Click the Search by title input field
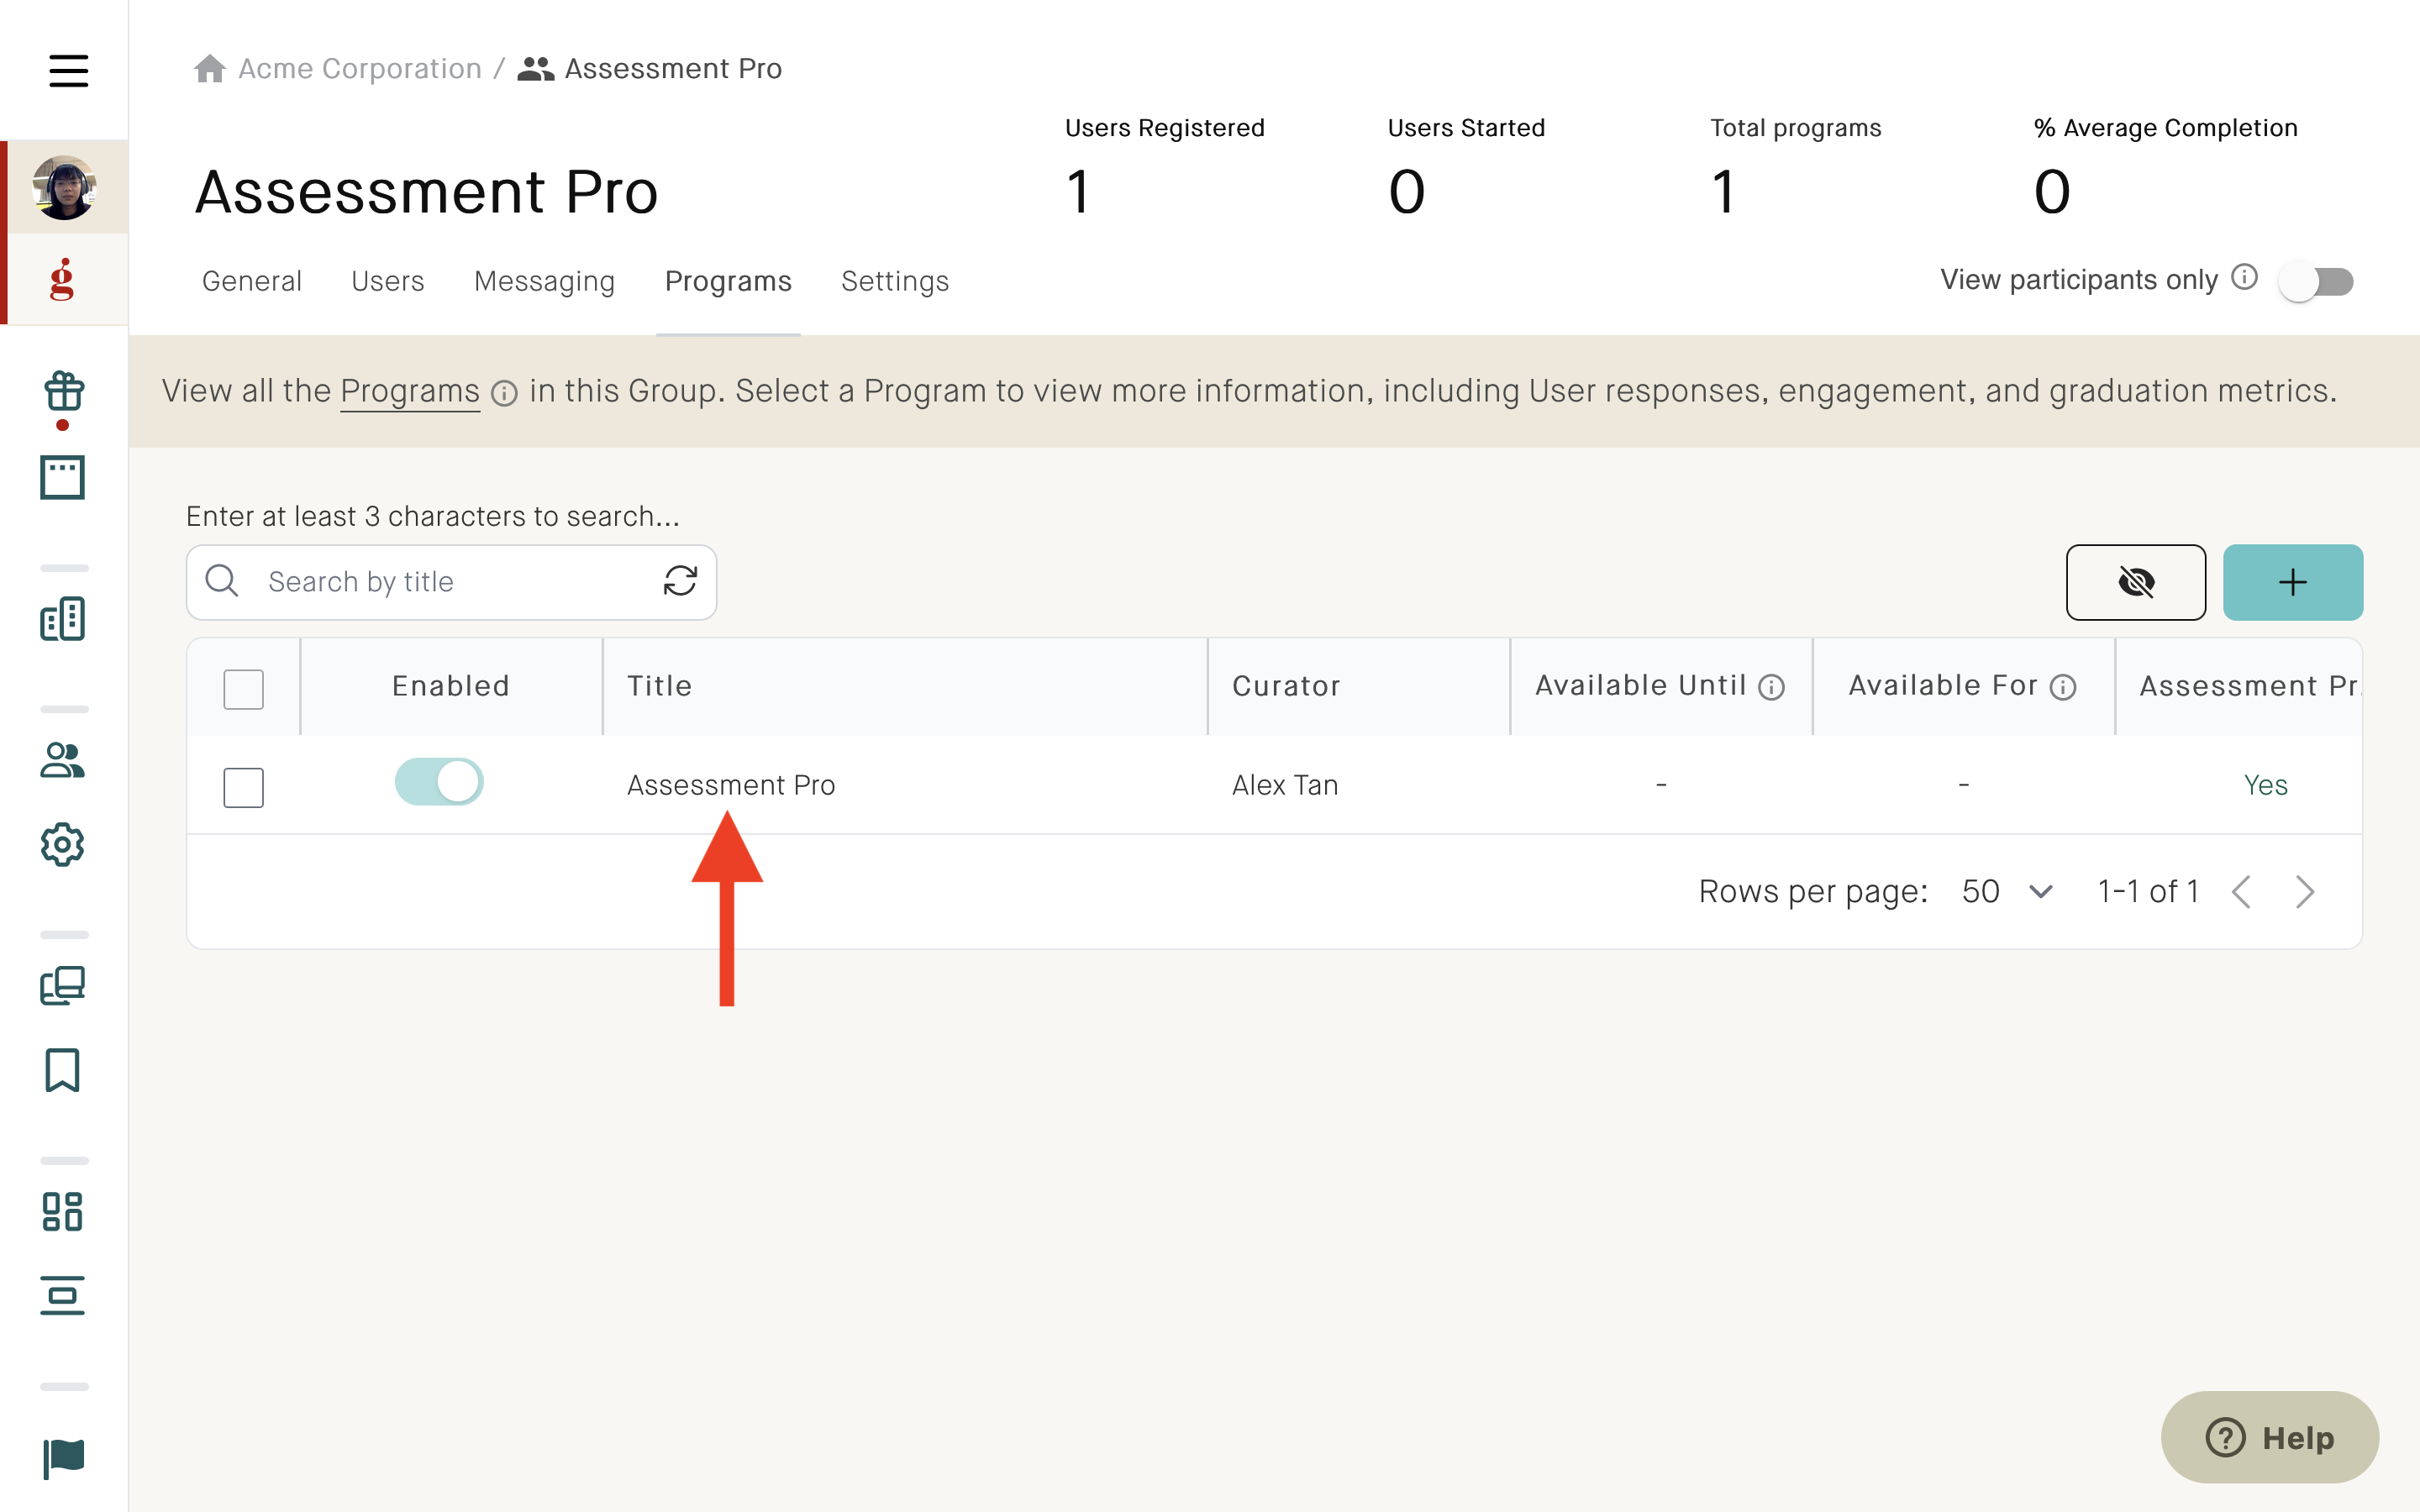This screenshot has height=1512, width=2420. (420, 581)
